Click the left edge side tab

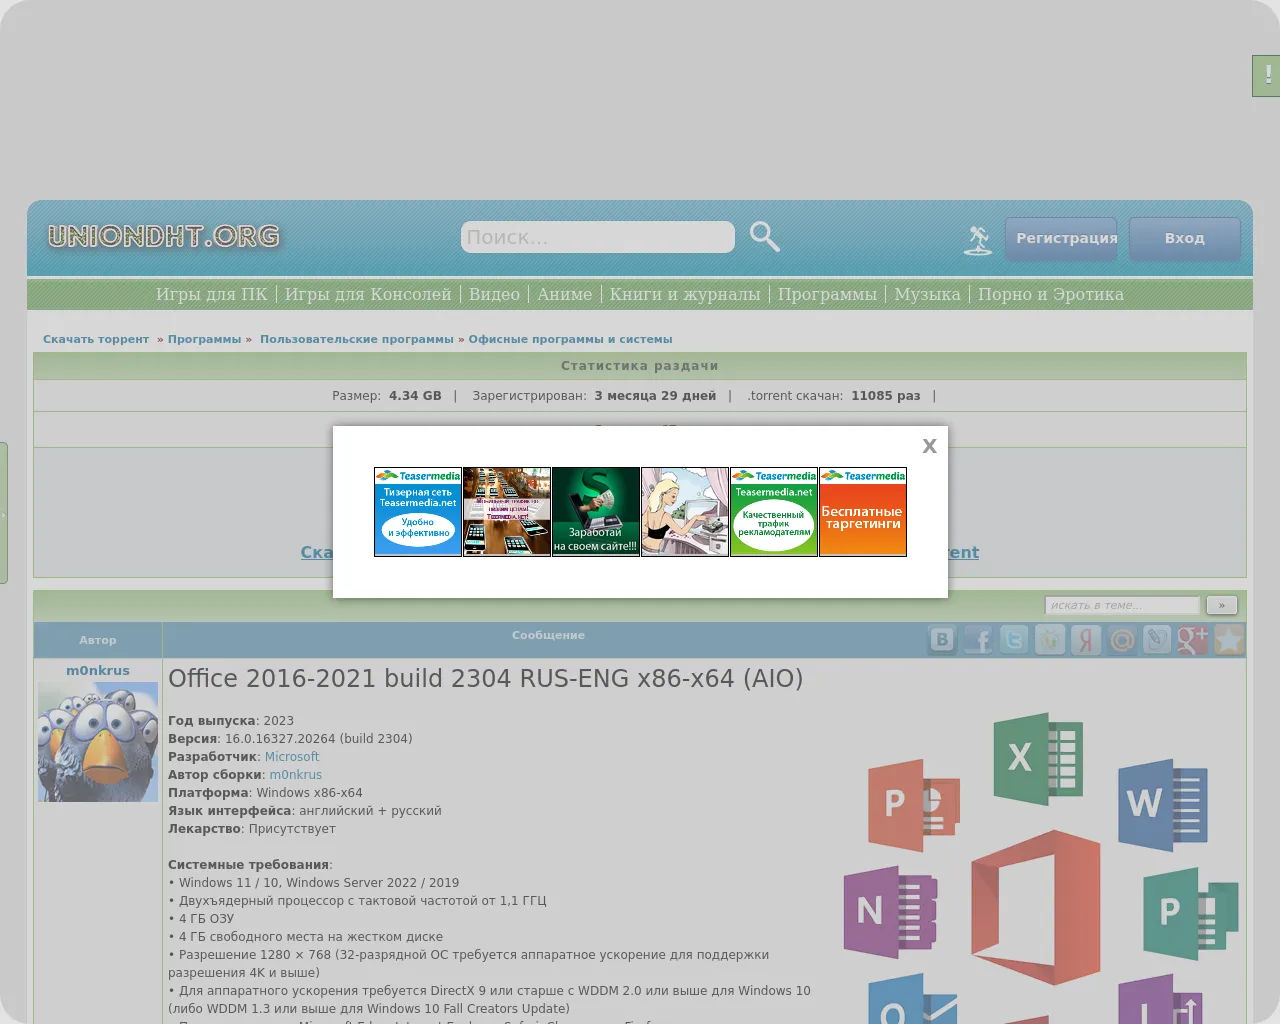tap(4, 513)
